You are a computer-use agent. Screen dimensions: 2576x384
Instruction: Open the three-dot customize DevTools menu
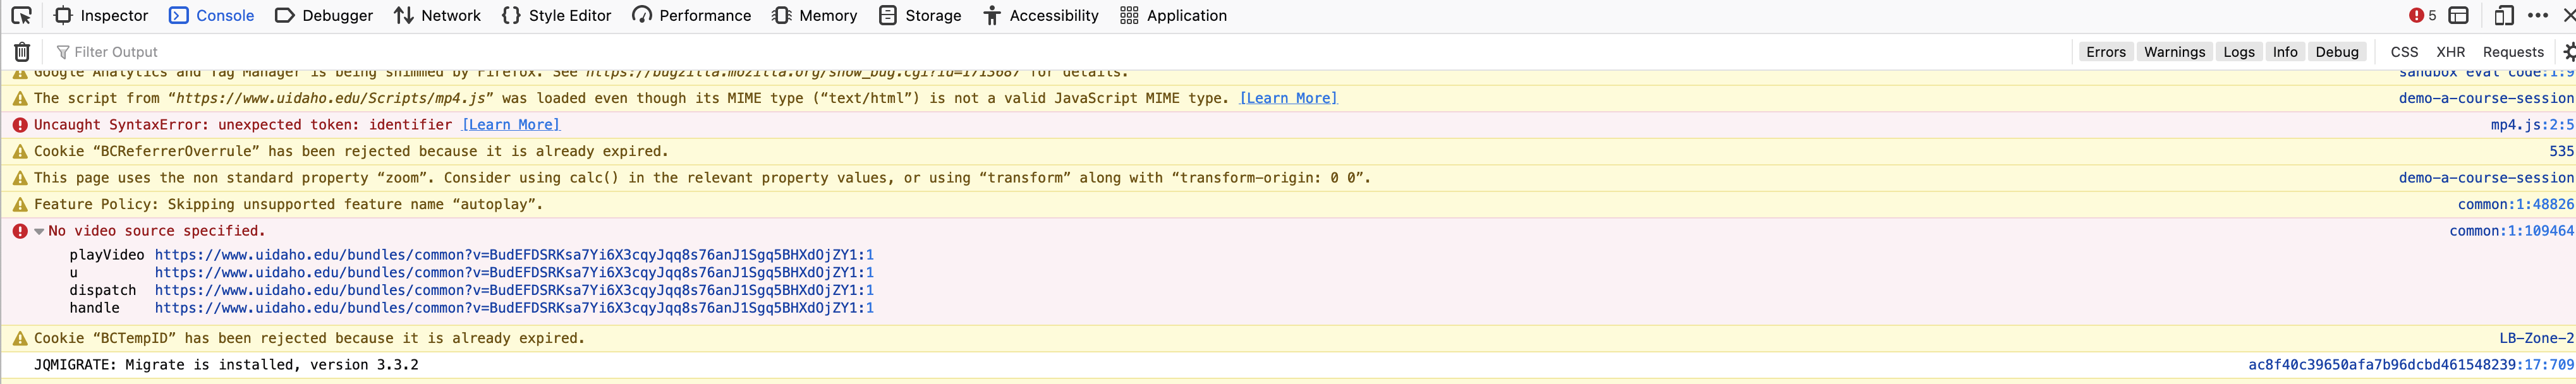(2537, 15)
